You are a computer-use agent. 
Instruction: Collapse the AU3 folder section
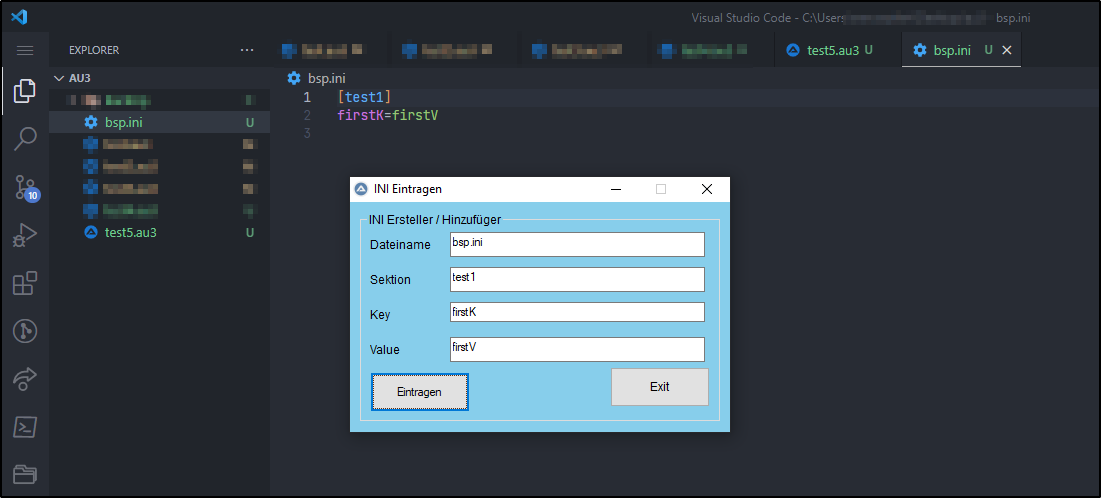click(x=58, y=77)
